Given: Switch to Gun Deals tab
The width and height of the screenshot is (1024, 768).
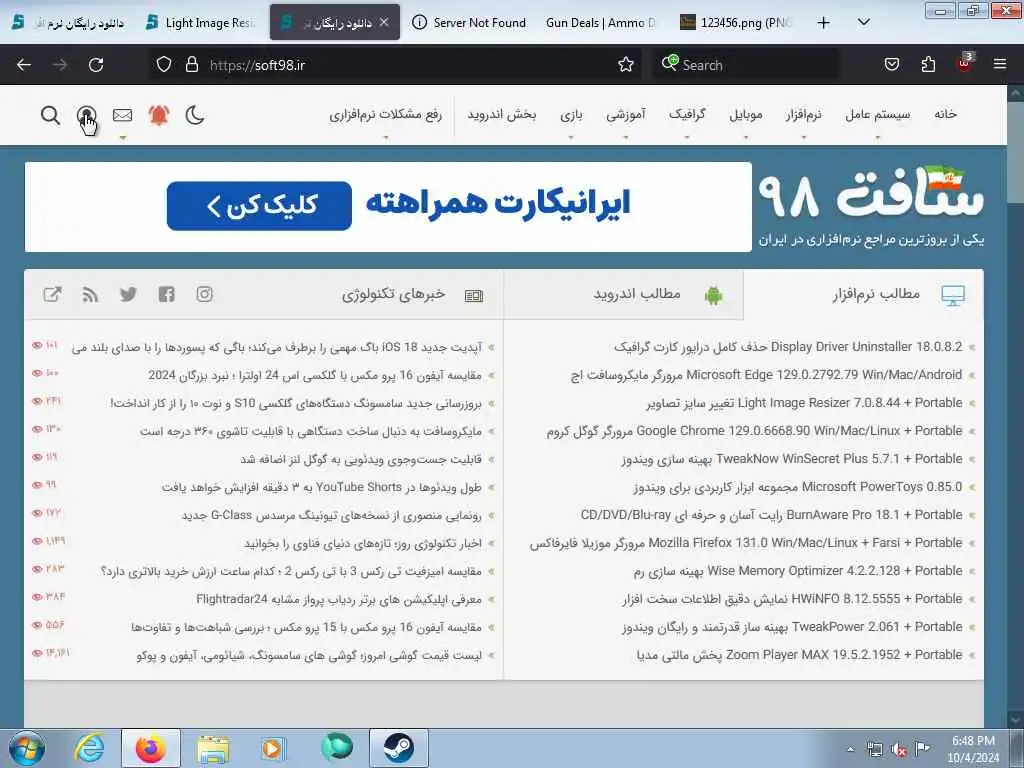Looking at the screenshot, I should (601, 23).
